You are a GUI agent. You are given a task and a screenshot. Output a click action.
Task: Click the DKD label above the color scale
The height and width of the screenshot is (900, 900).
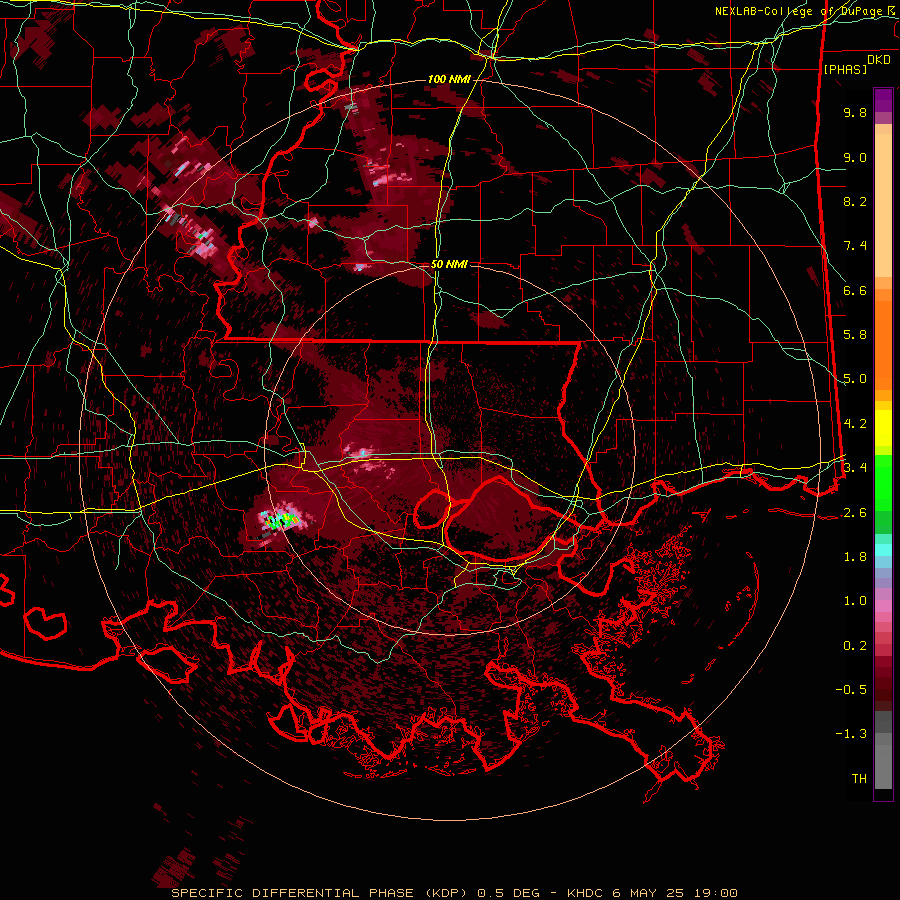coord(879,60)
